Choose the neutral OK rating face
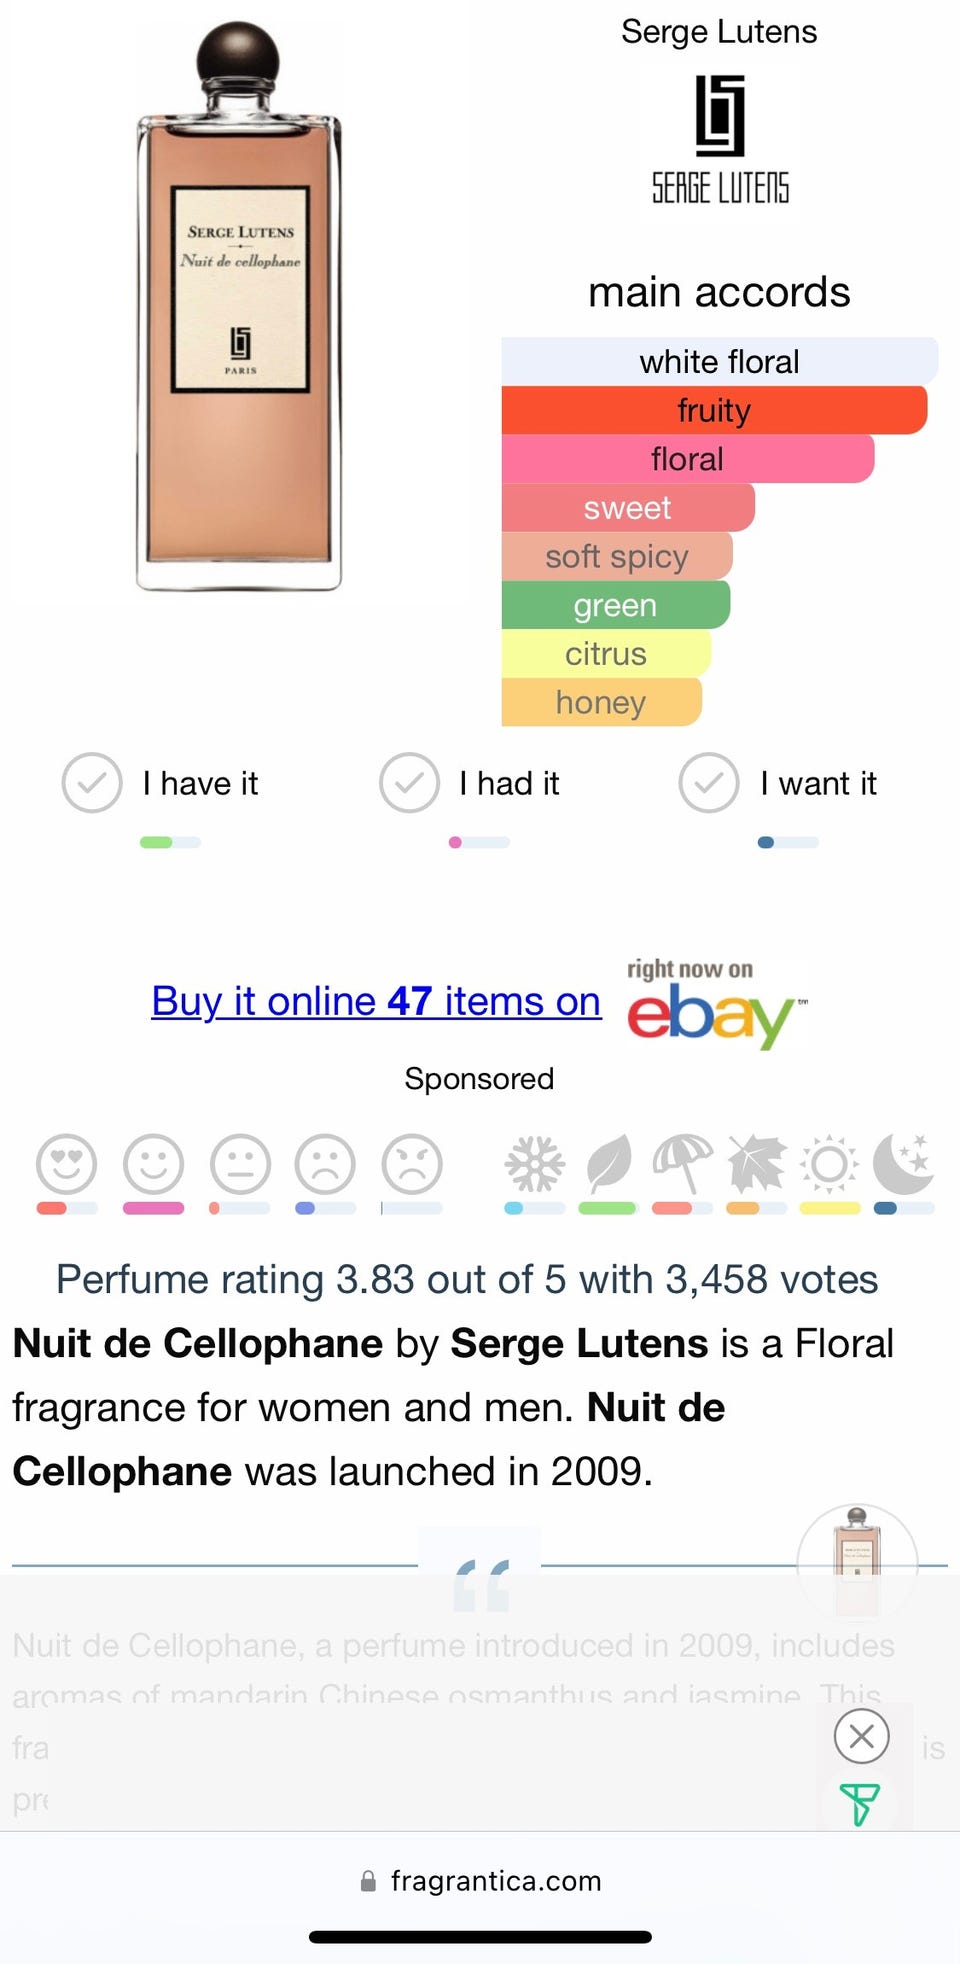 click(240, 1164)
